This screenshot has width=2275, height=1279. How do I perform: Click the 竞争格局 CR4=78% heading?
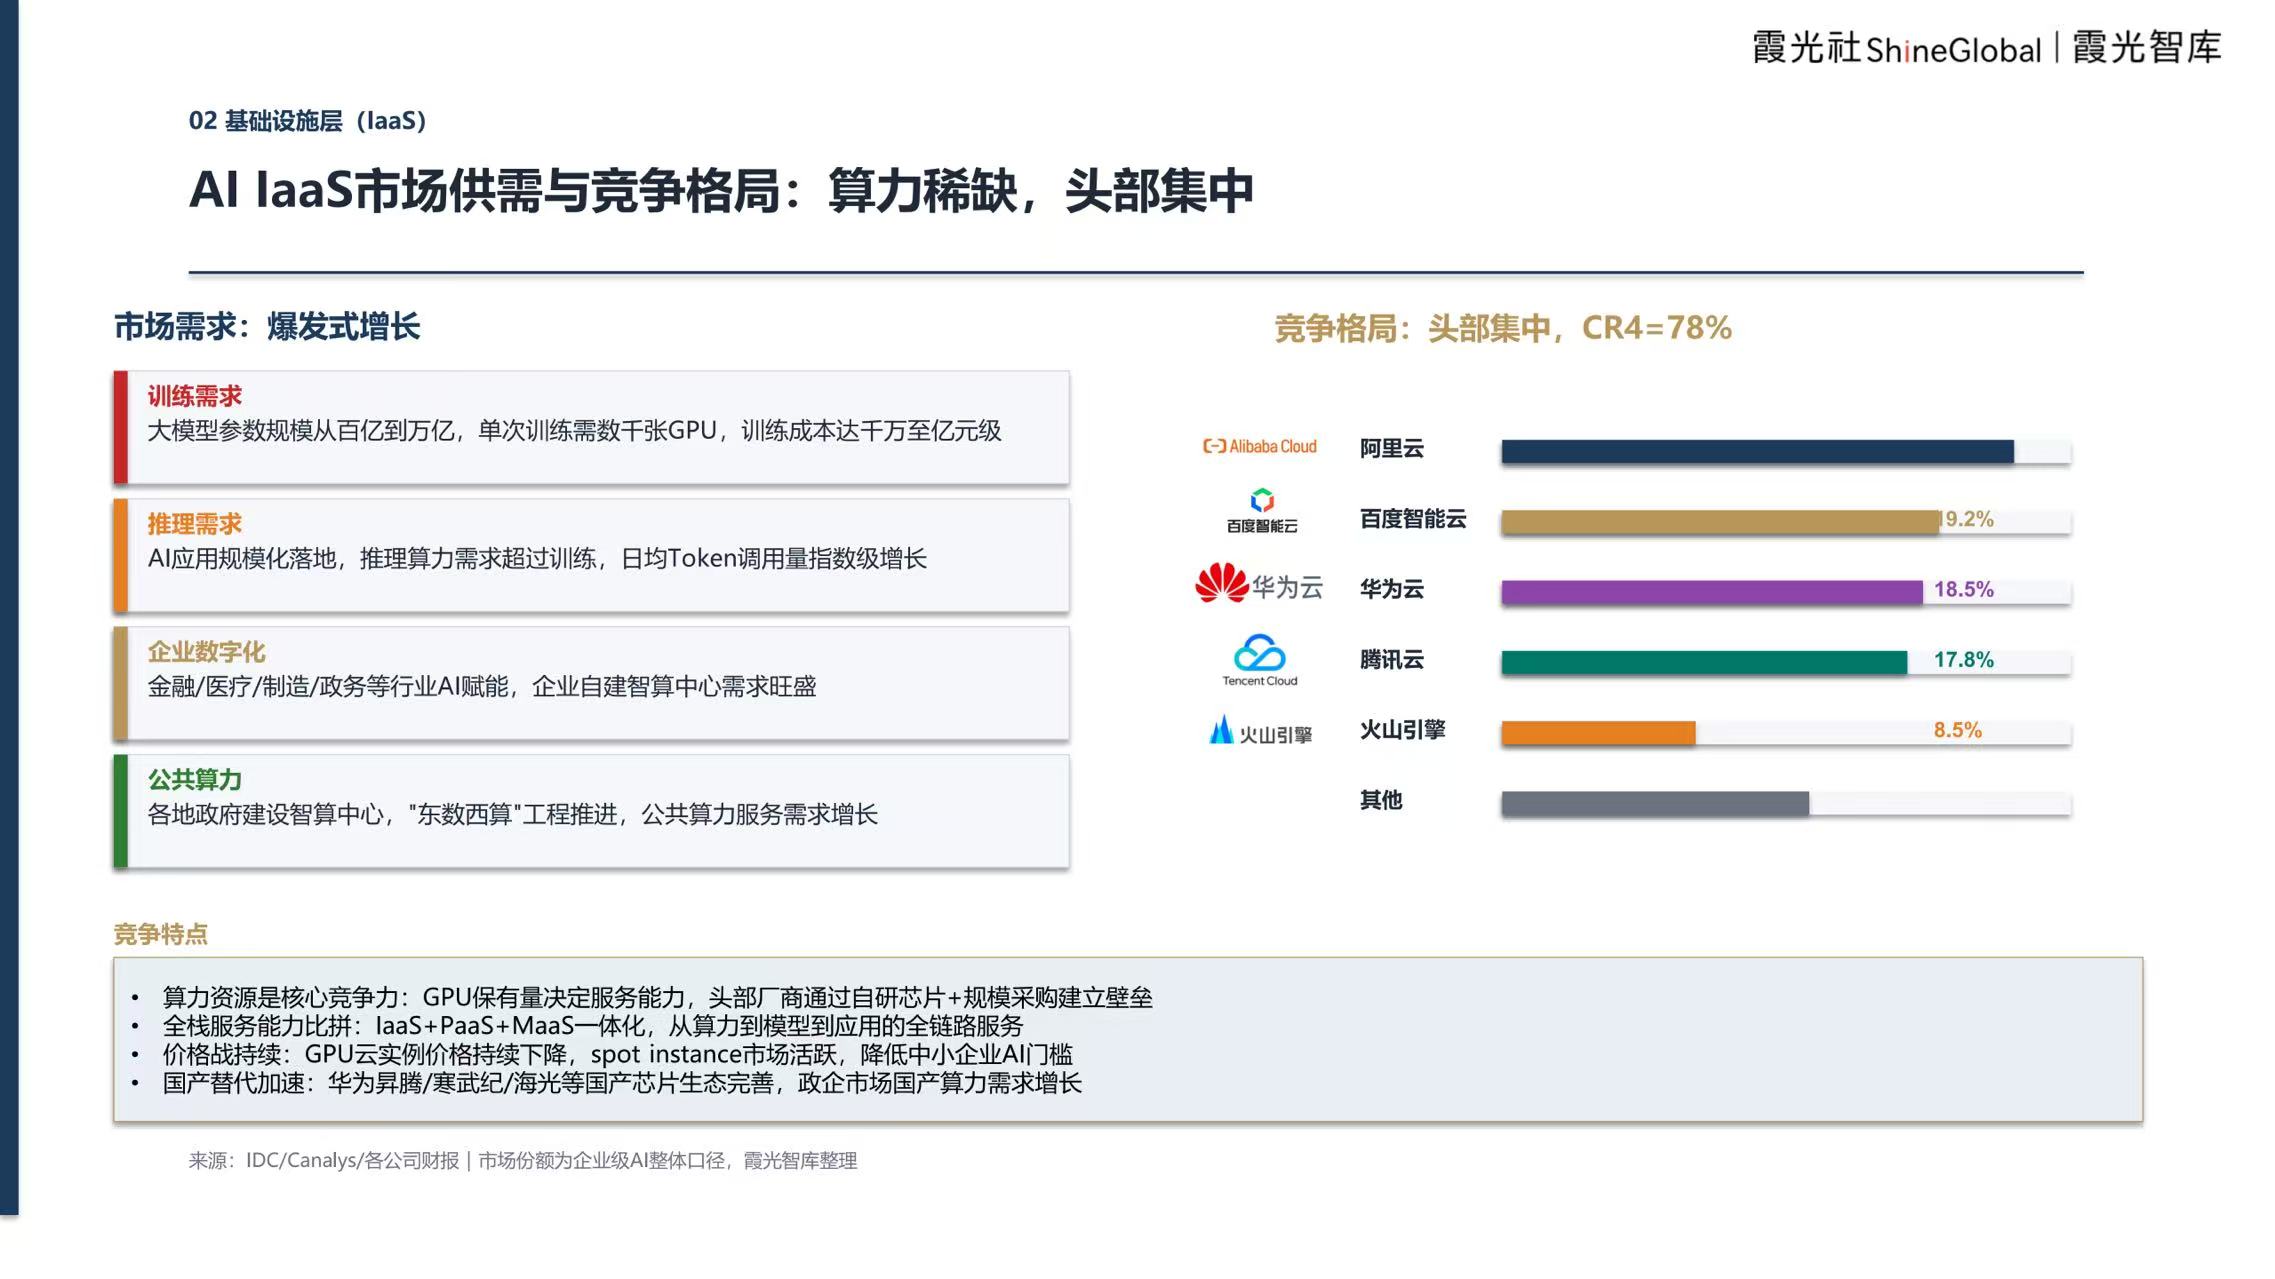click(x=1502, y=328)
